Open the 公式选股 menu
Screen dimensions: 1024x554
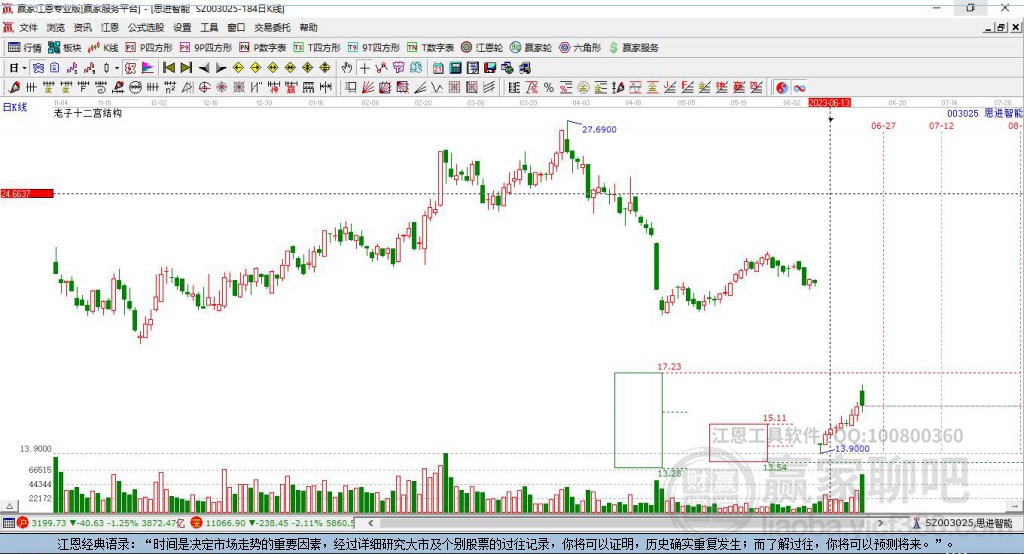(146, 27)
